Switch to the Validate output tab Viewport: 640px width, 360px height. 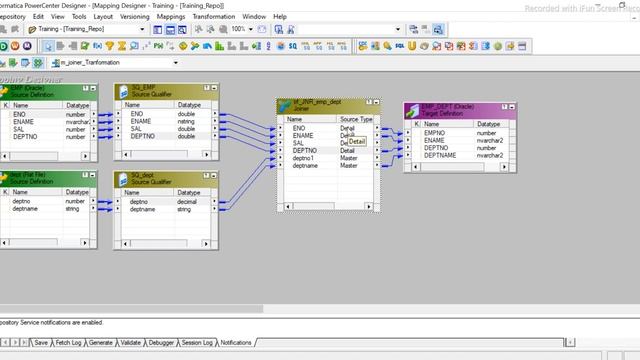point(131,343)
